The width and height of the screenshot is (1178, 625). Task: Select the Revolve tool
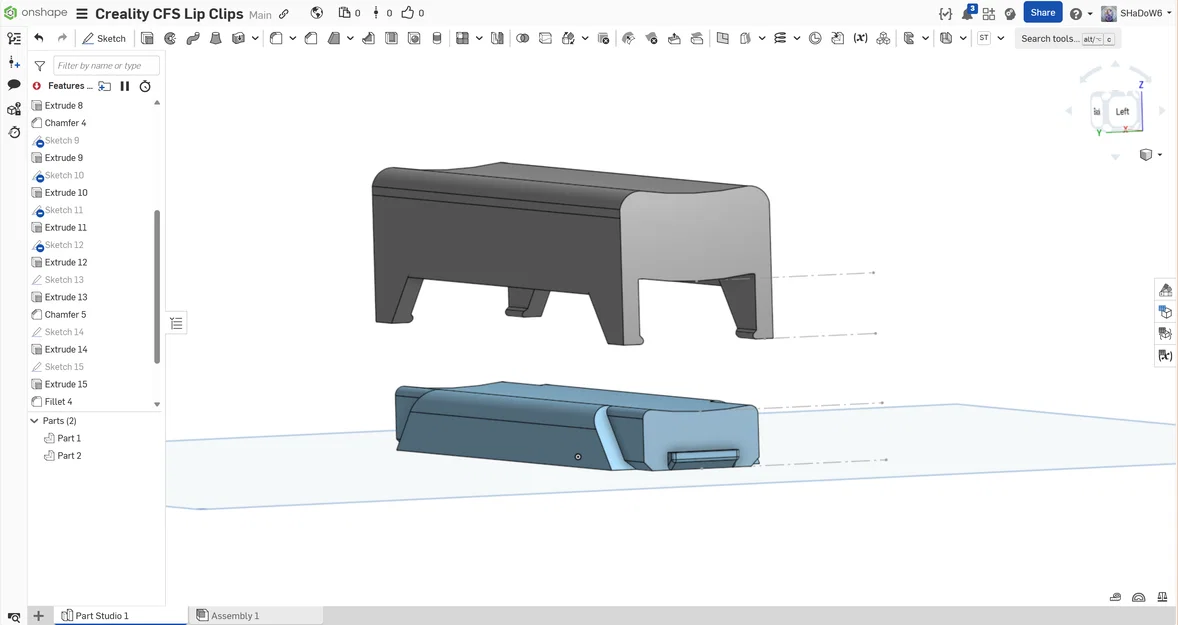pyautogui.click(x=171, y=38)
